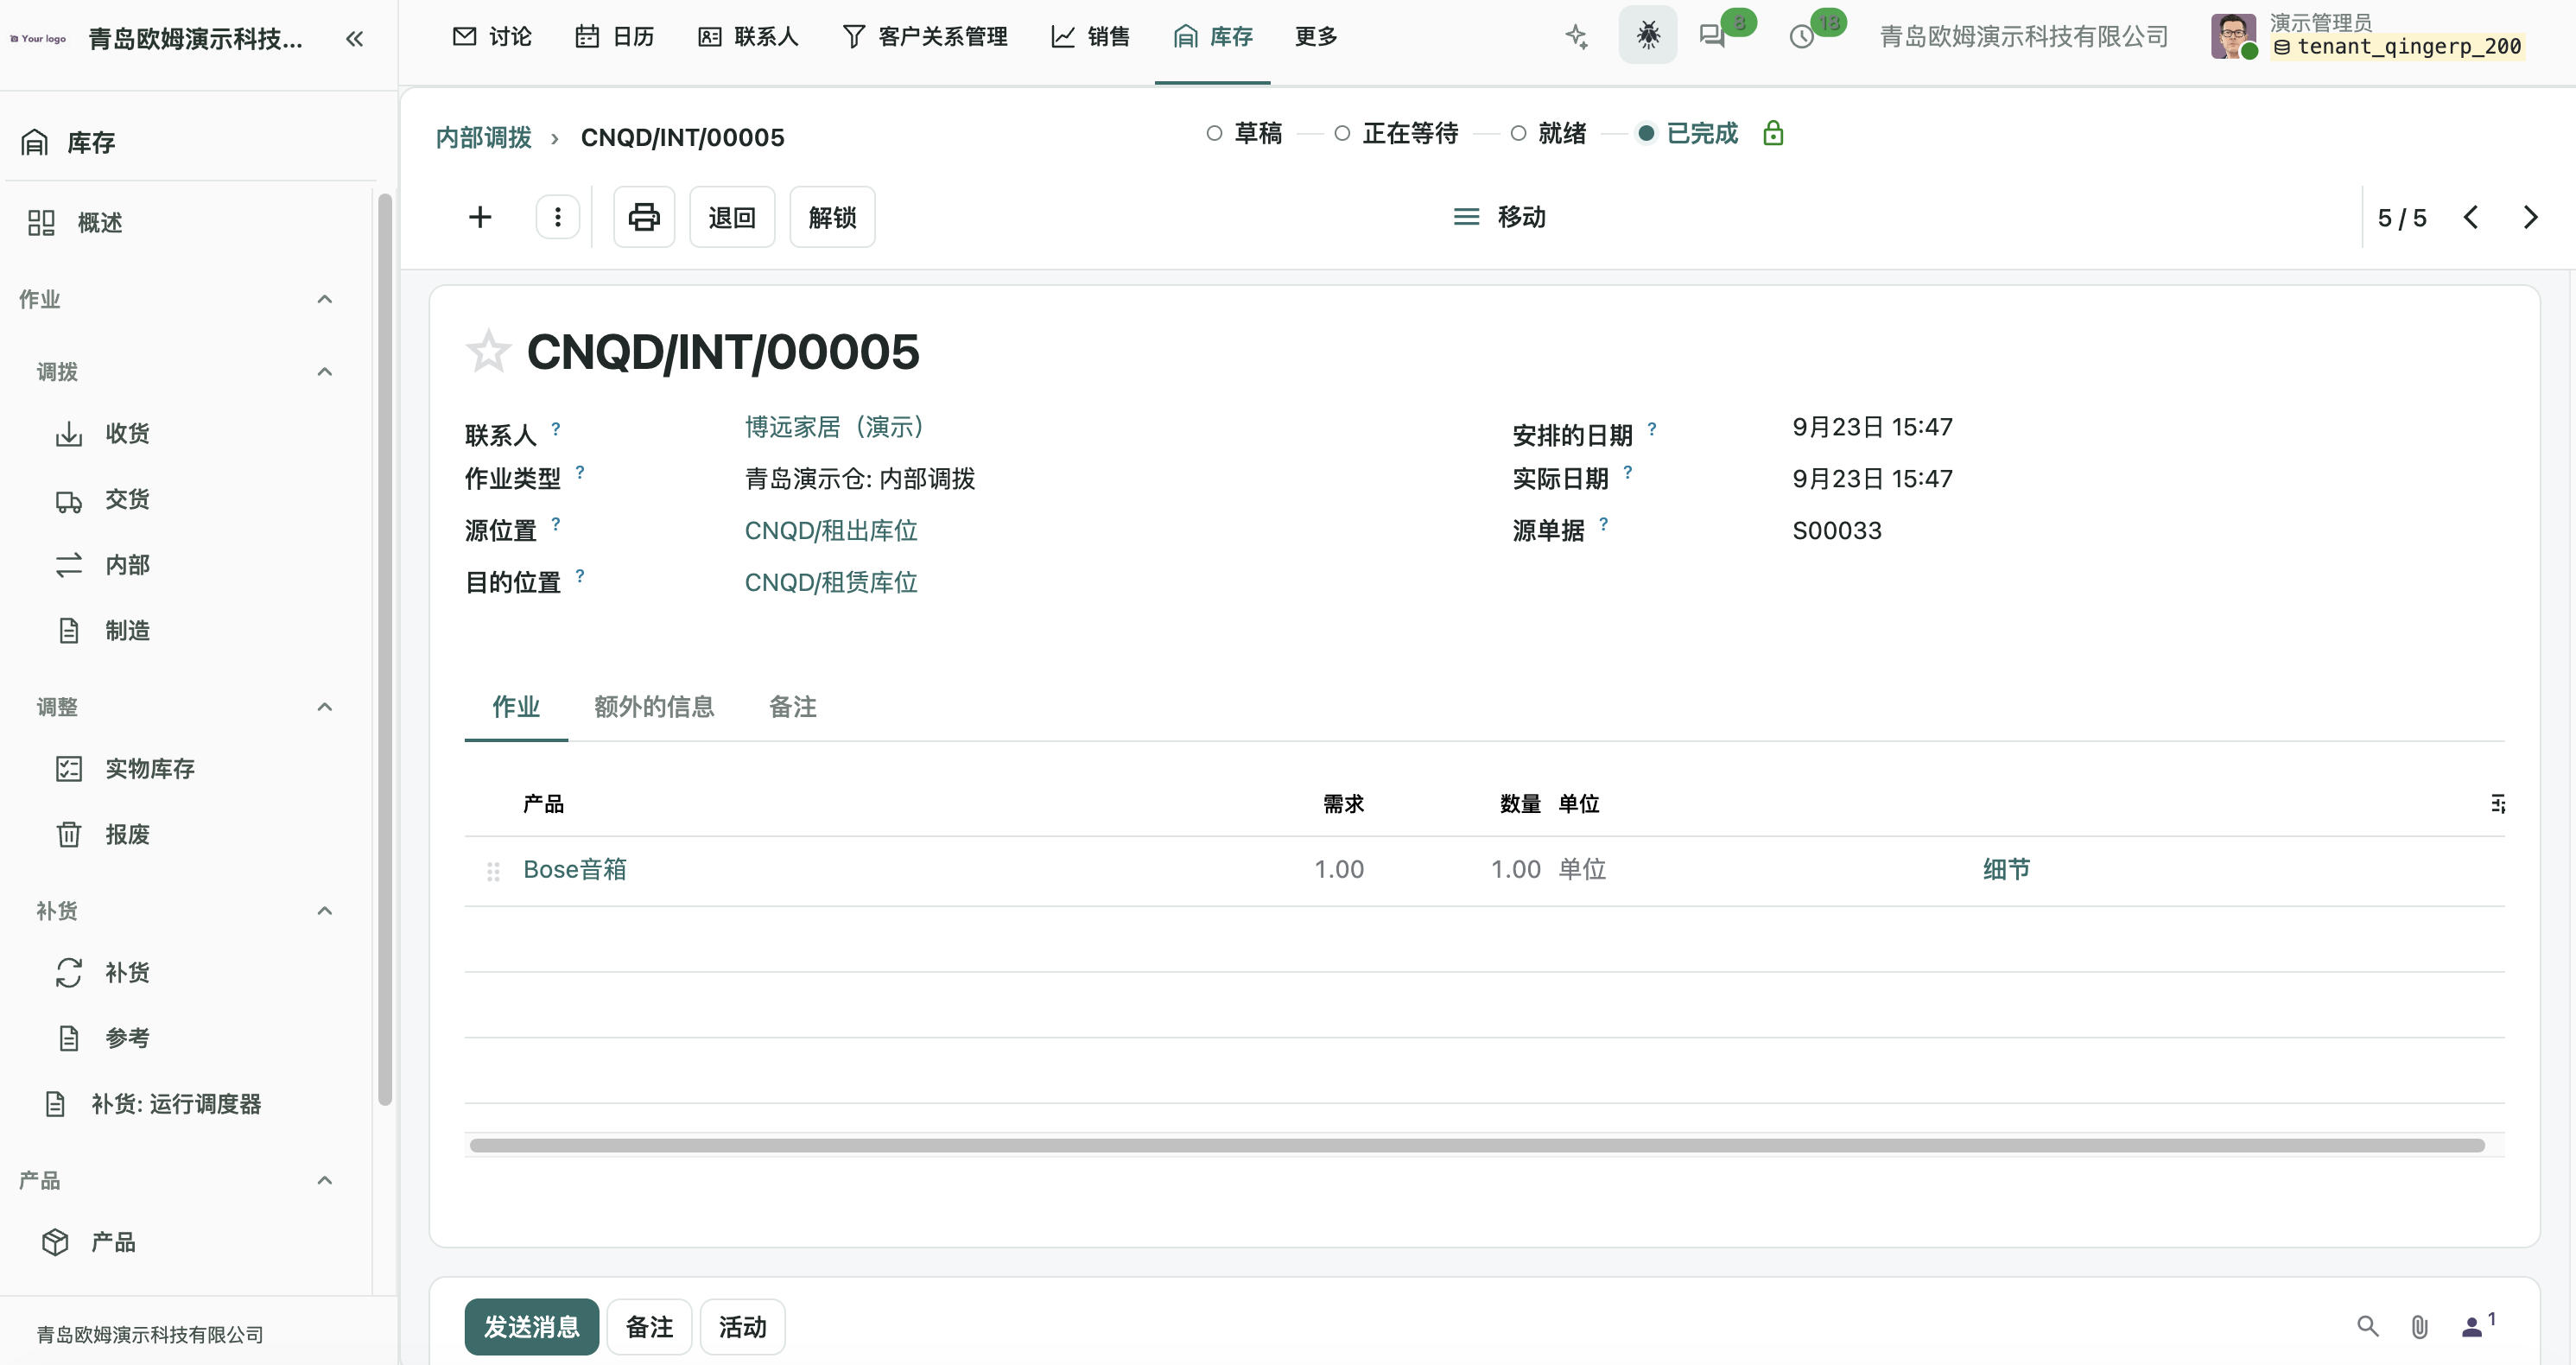Open column options icon in table header
The height and width of the screenshot is (1365, 2576).
(x=2497, y=804)
